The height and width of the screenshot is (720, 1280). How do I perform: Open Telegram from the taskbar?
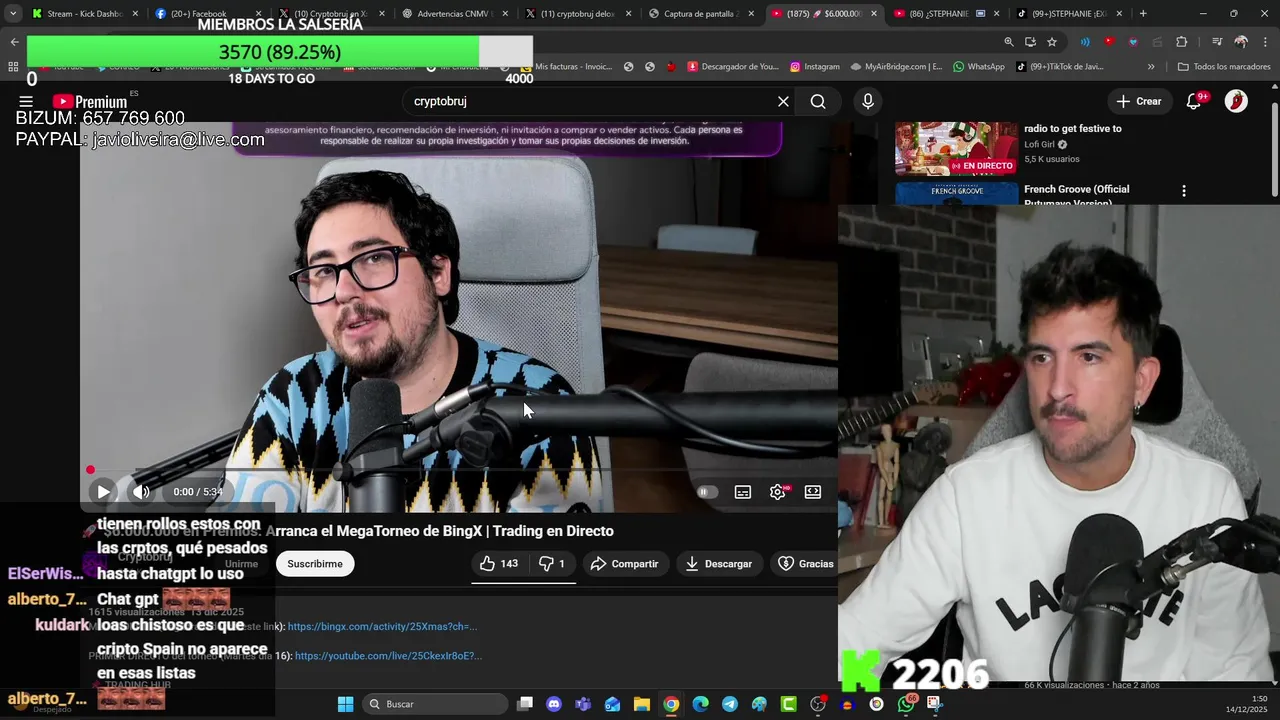tap(730, 704)
